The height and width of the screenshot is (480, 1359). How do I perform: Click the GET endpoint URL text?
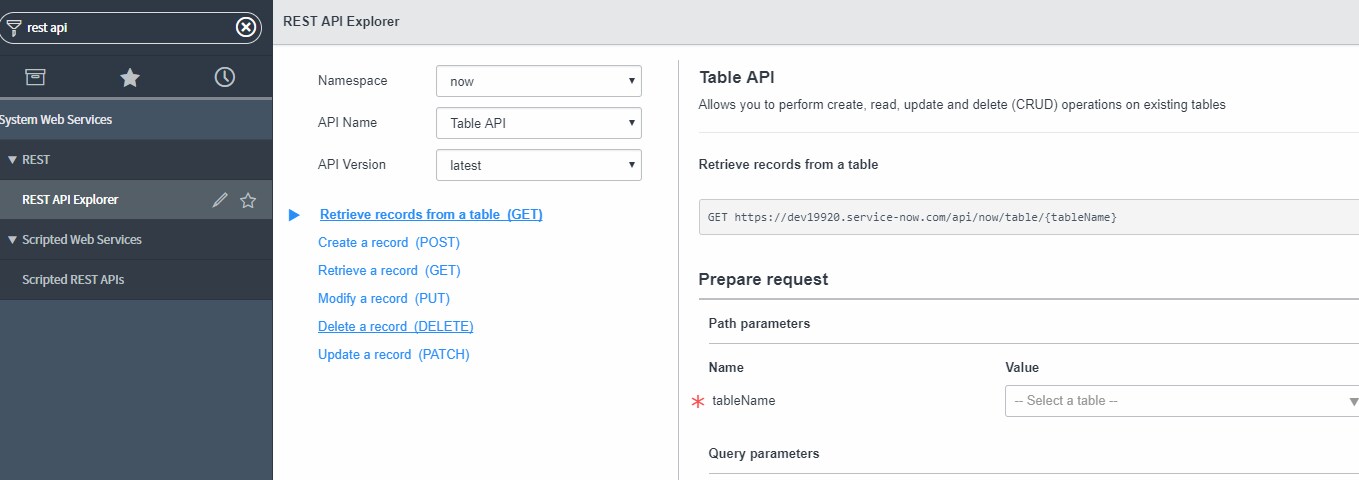coord(912,217)
